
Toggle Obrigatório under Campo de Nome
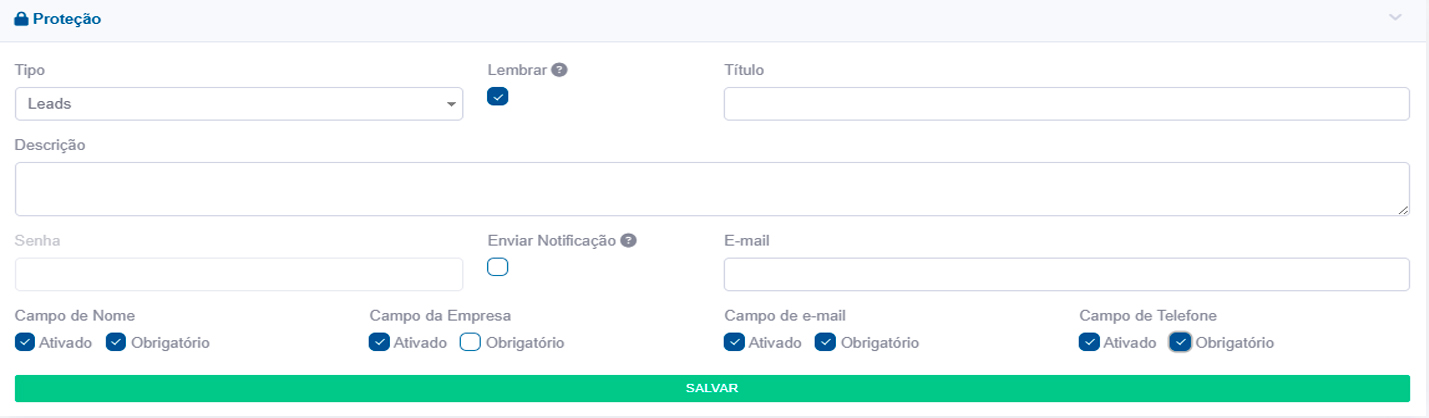pyautogui.click(x=116, y=343)
